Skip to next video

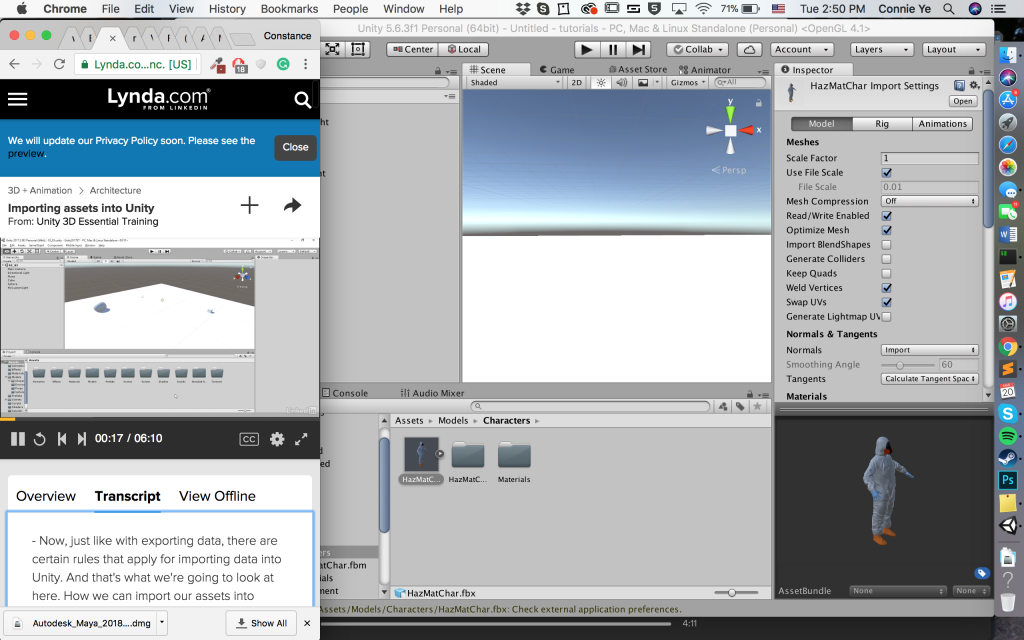(x=82, y=439)
